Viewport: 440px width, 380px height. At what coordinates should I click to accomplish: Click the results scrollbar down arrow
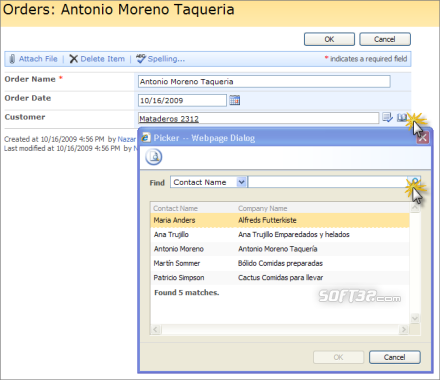pos(415,319)
